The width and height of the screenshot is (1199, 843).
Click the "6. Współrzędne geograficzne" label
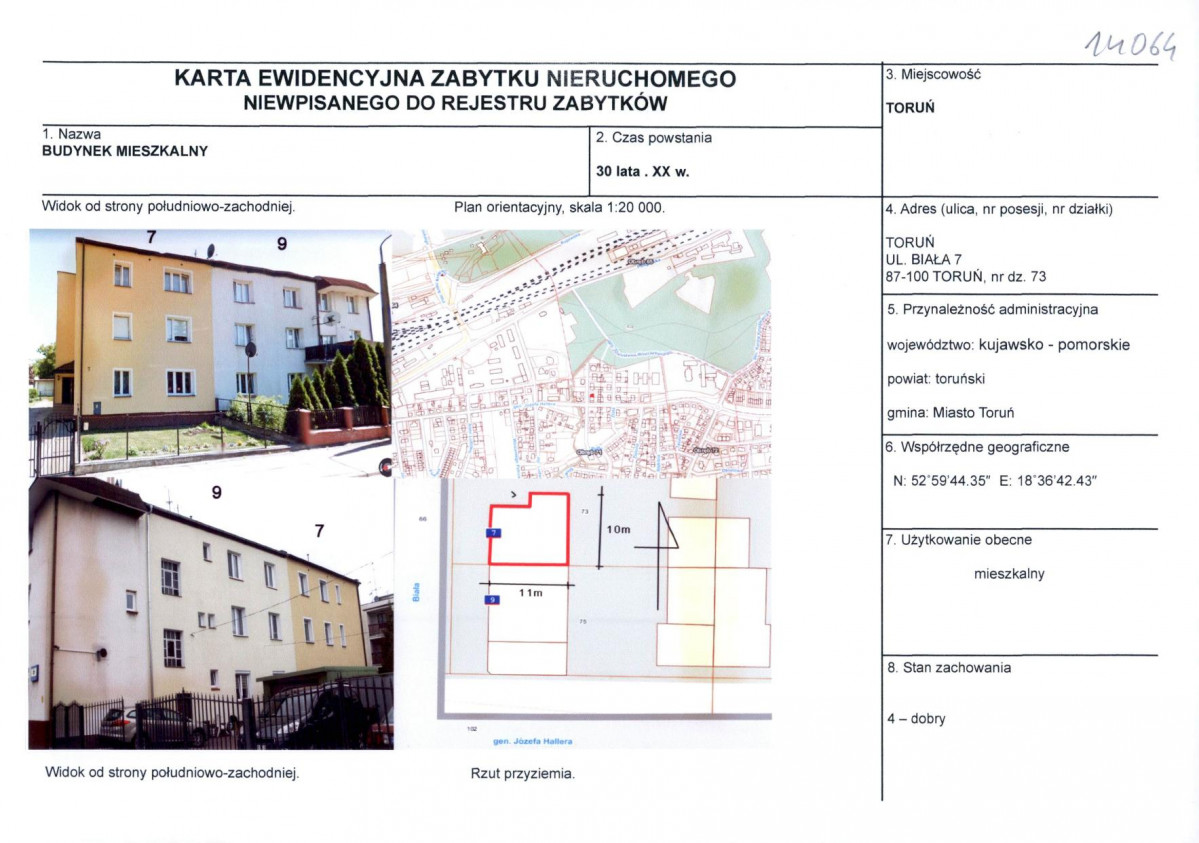coord(977,447)
